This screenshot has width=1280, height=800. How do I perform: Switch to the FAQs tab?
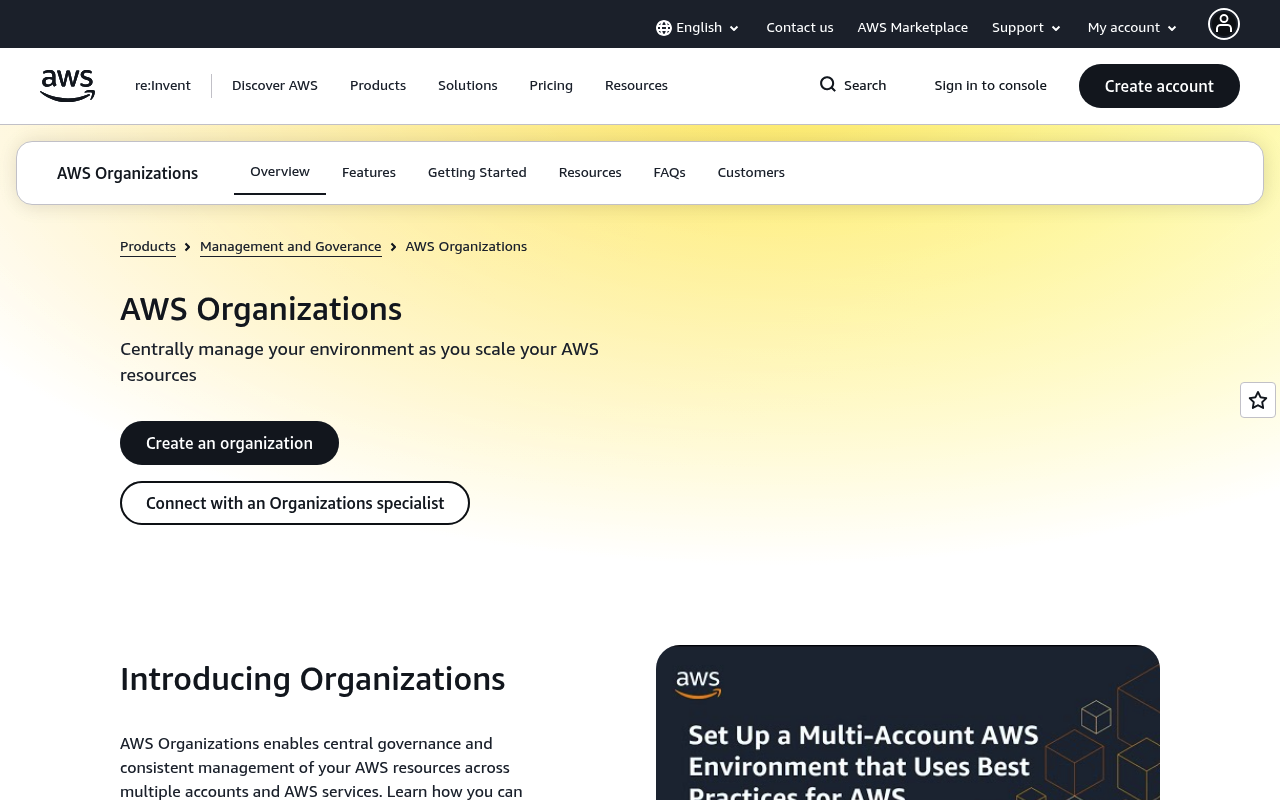click(670, 173)
